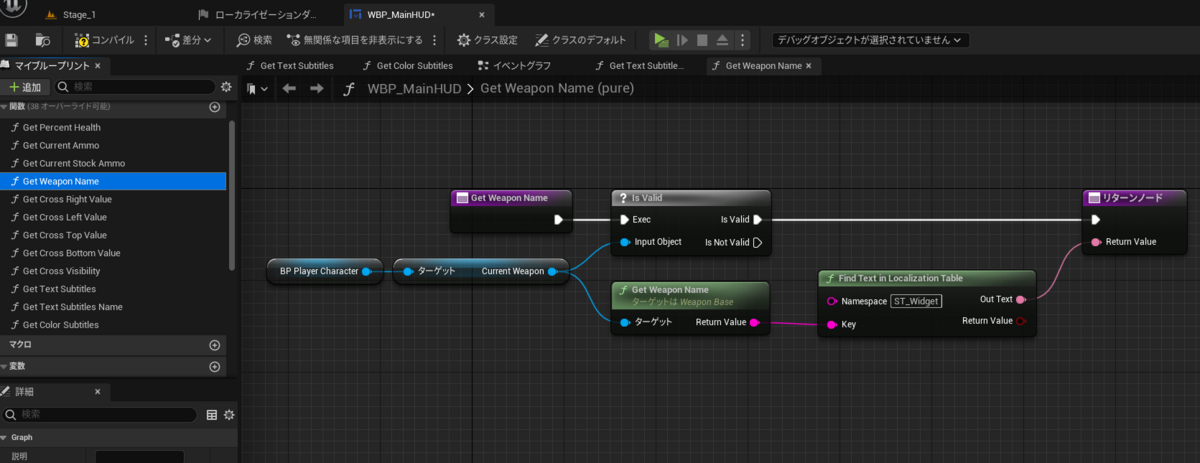This screenshot has width=1200, height=463.
Task: Open the 差分 dropdown
Action: [194, 40]
